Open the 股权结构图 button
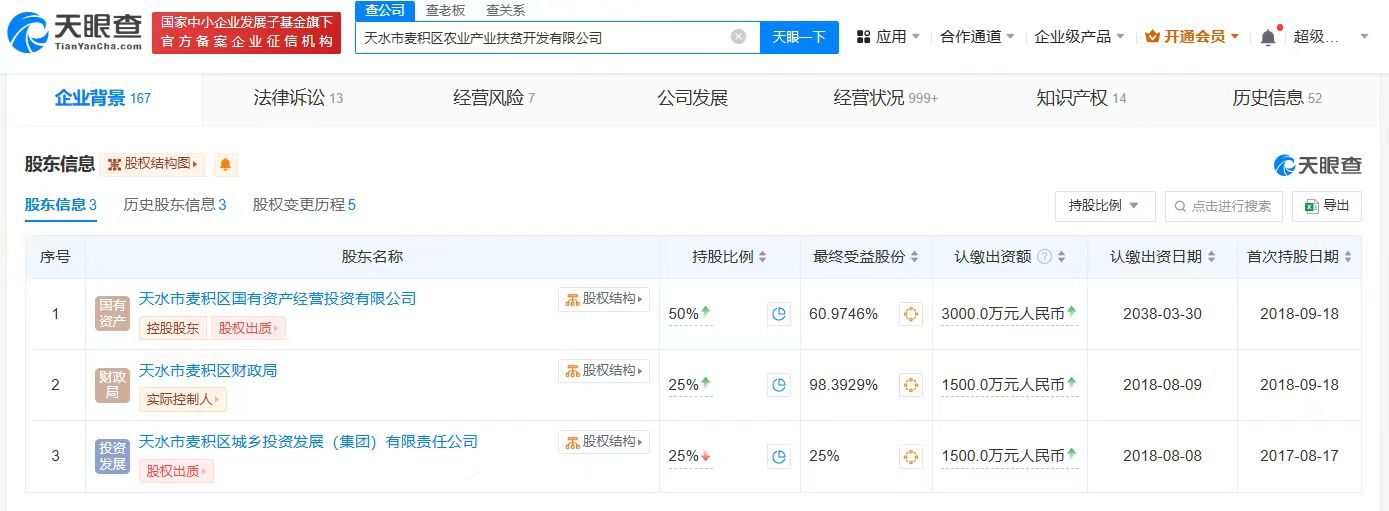1389x511 pixels. coord(154,164)
